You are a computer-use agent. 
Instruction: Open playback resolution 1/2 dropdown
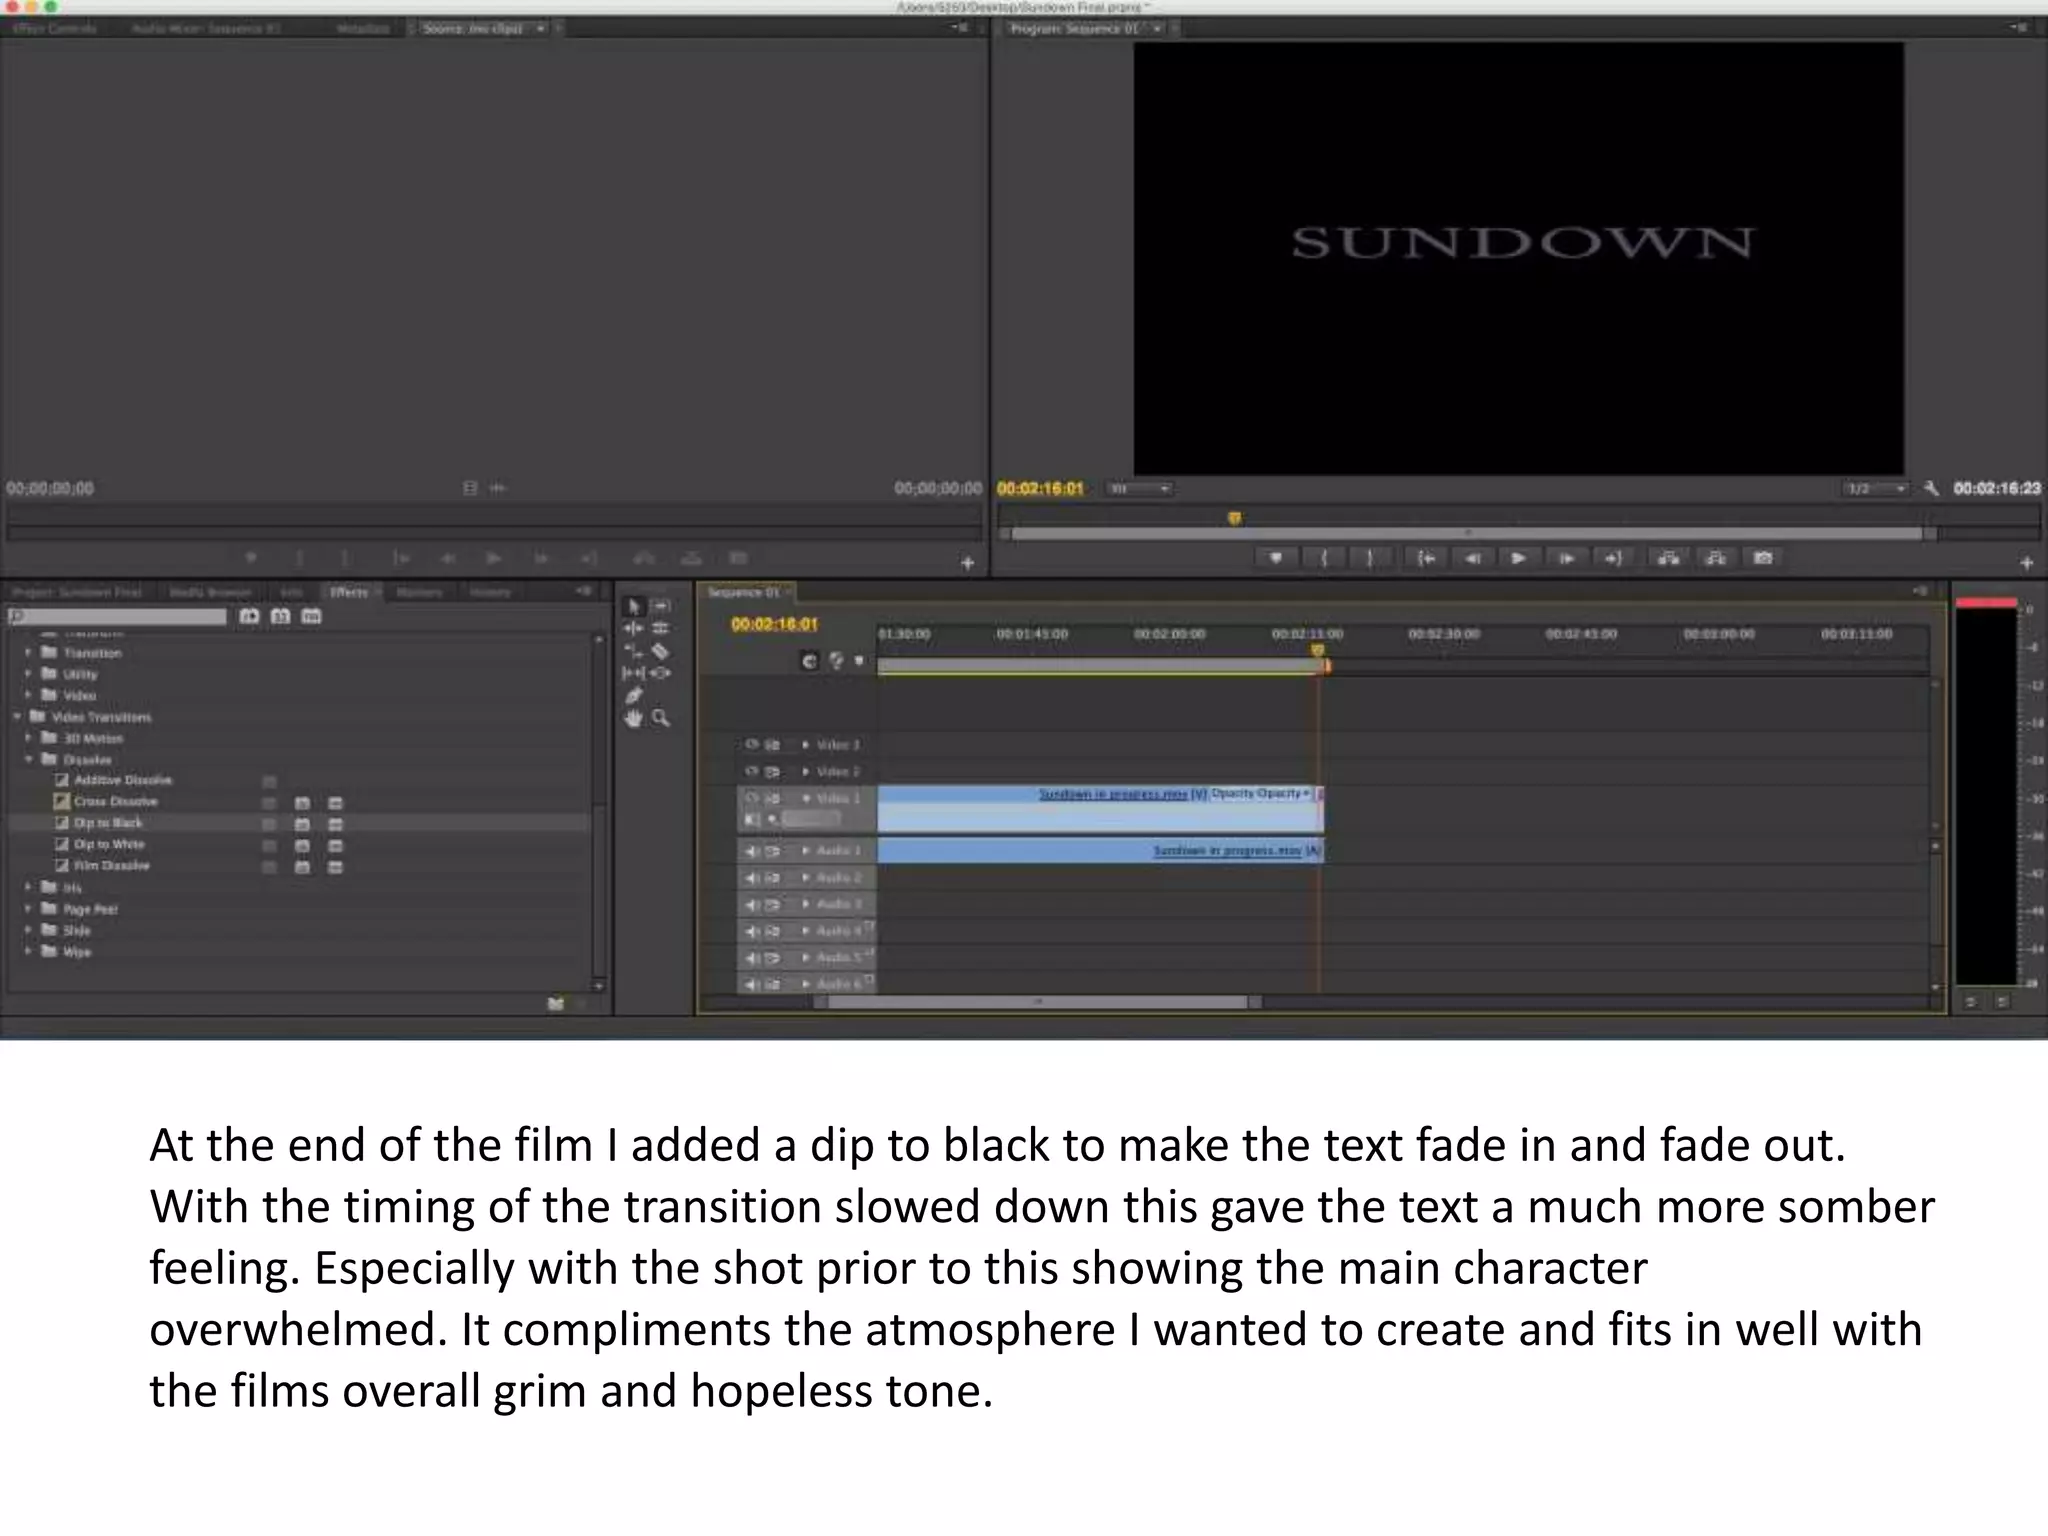pos(1876,488)
